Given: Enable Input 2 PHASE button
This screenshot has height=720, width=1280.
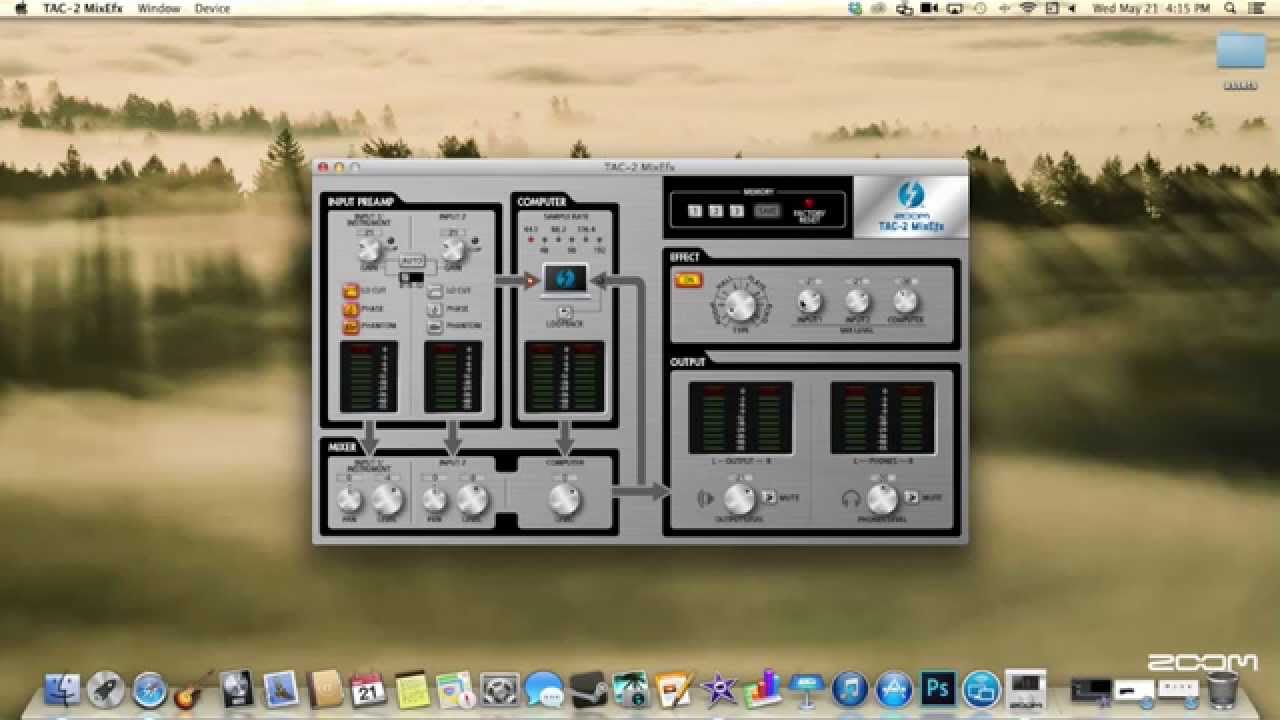Looking at the screenshot, I should coord(435,309).
